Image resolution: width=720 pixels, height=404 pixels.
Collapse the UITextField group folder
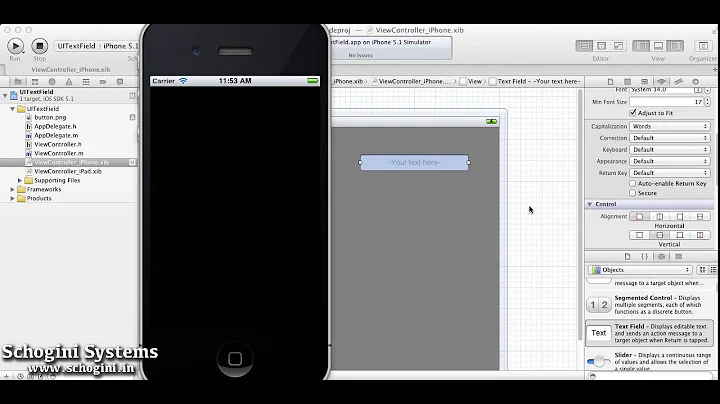click(x=12, y=109)
